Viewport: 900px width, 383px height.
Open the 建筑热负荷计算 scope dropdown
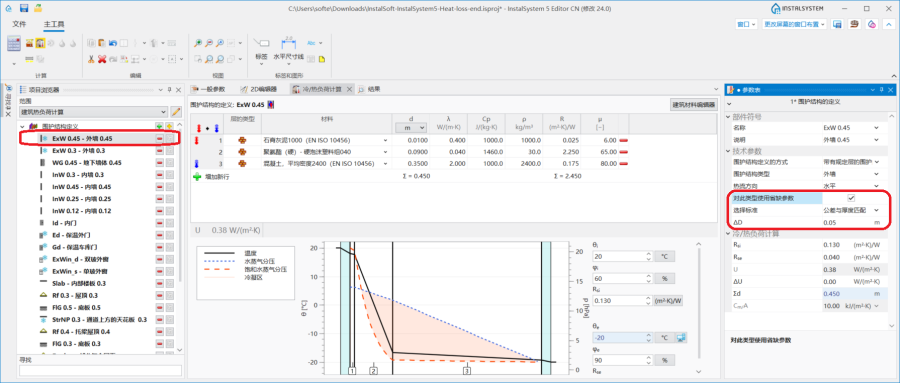pos(93,111)
